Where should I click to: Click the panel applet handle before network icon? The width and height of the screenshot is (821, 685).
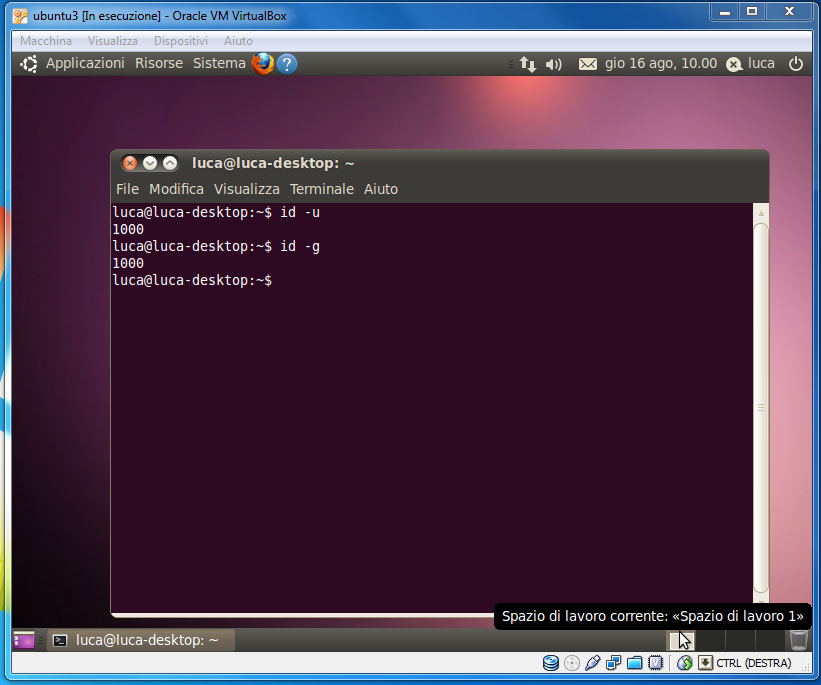(x=511, y=64)
